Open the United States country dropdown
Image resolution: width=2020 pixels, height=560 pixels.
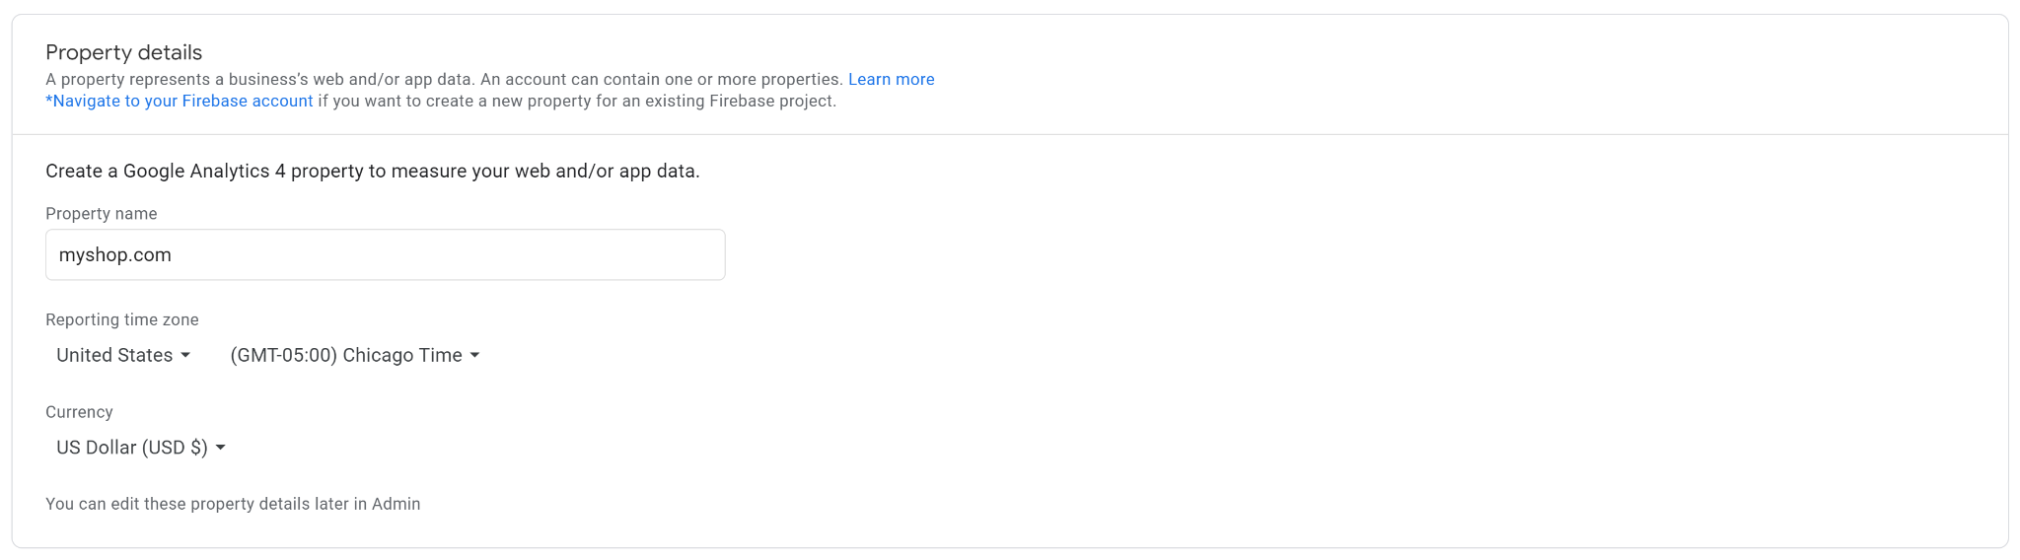123,356
